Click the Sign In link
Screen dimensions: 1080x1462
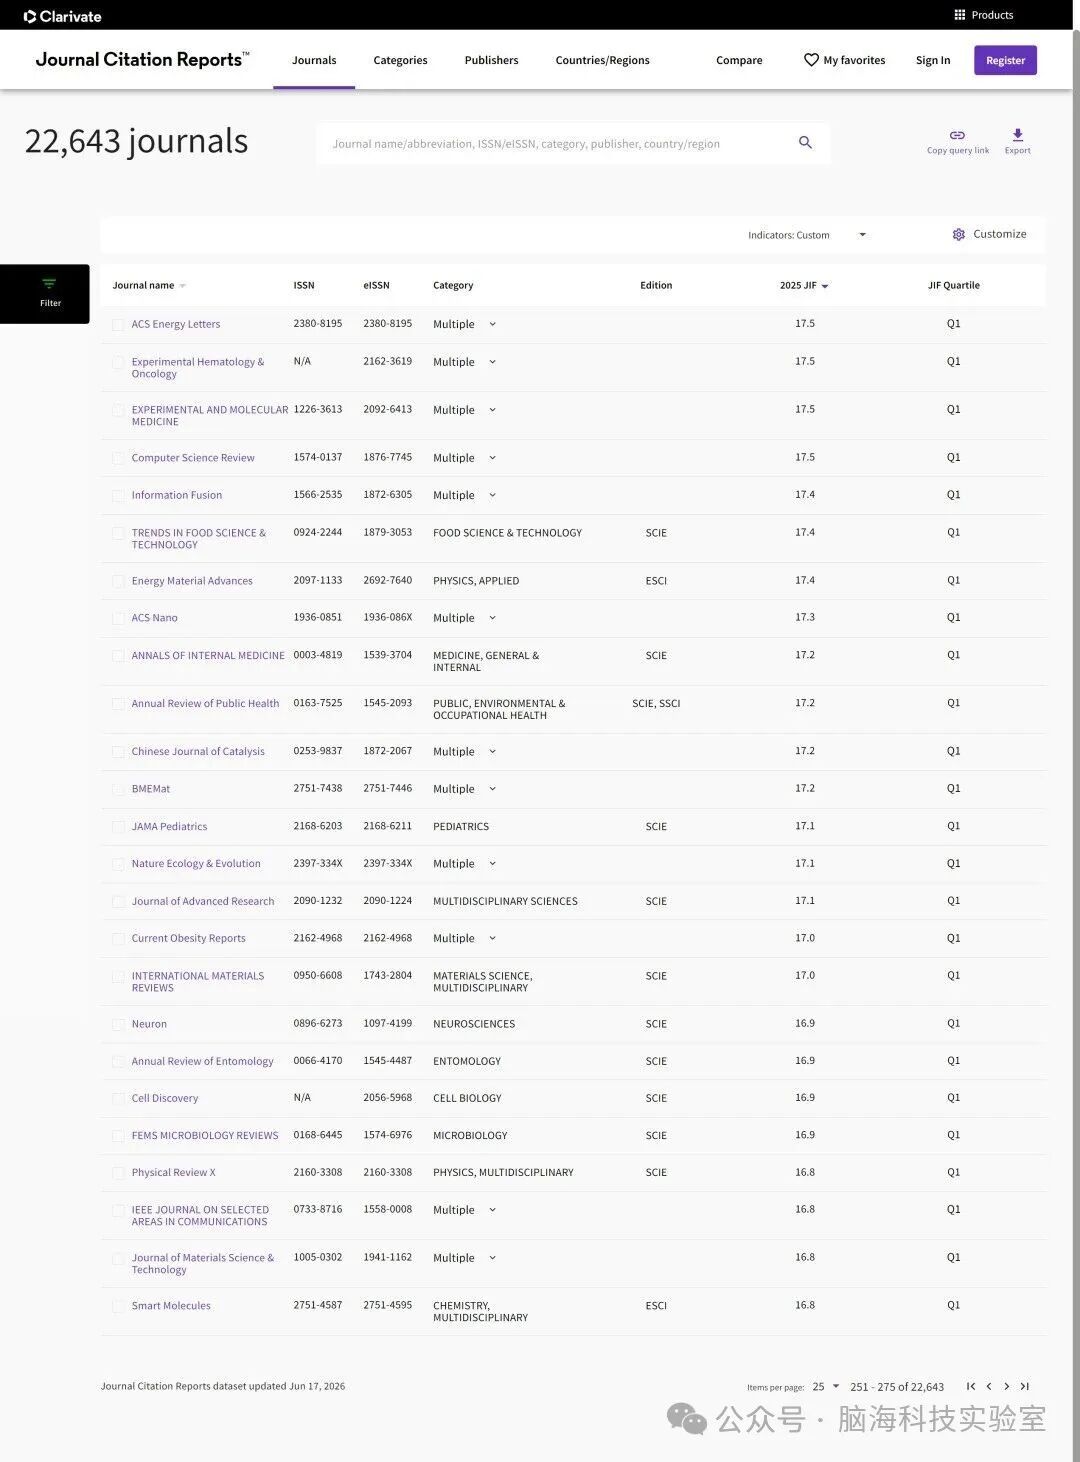pos(933,60)
